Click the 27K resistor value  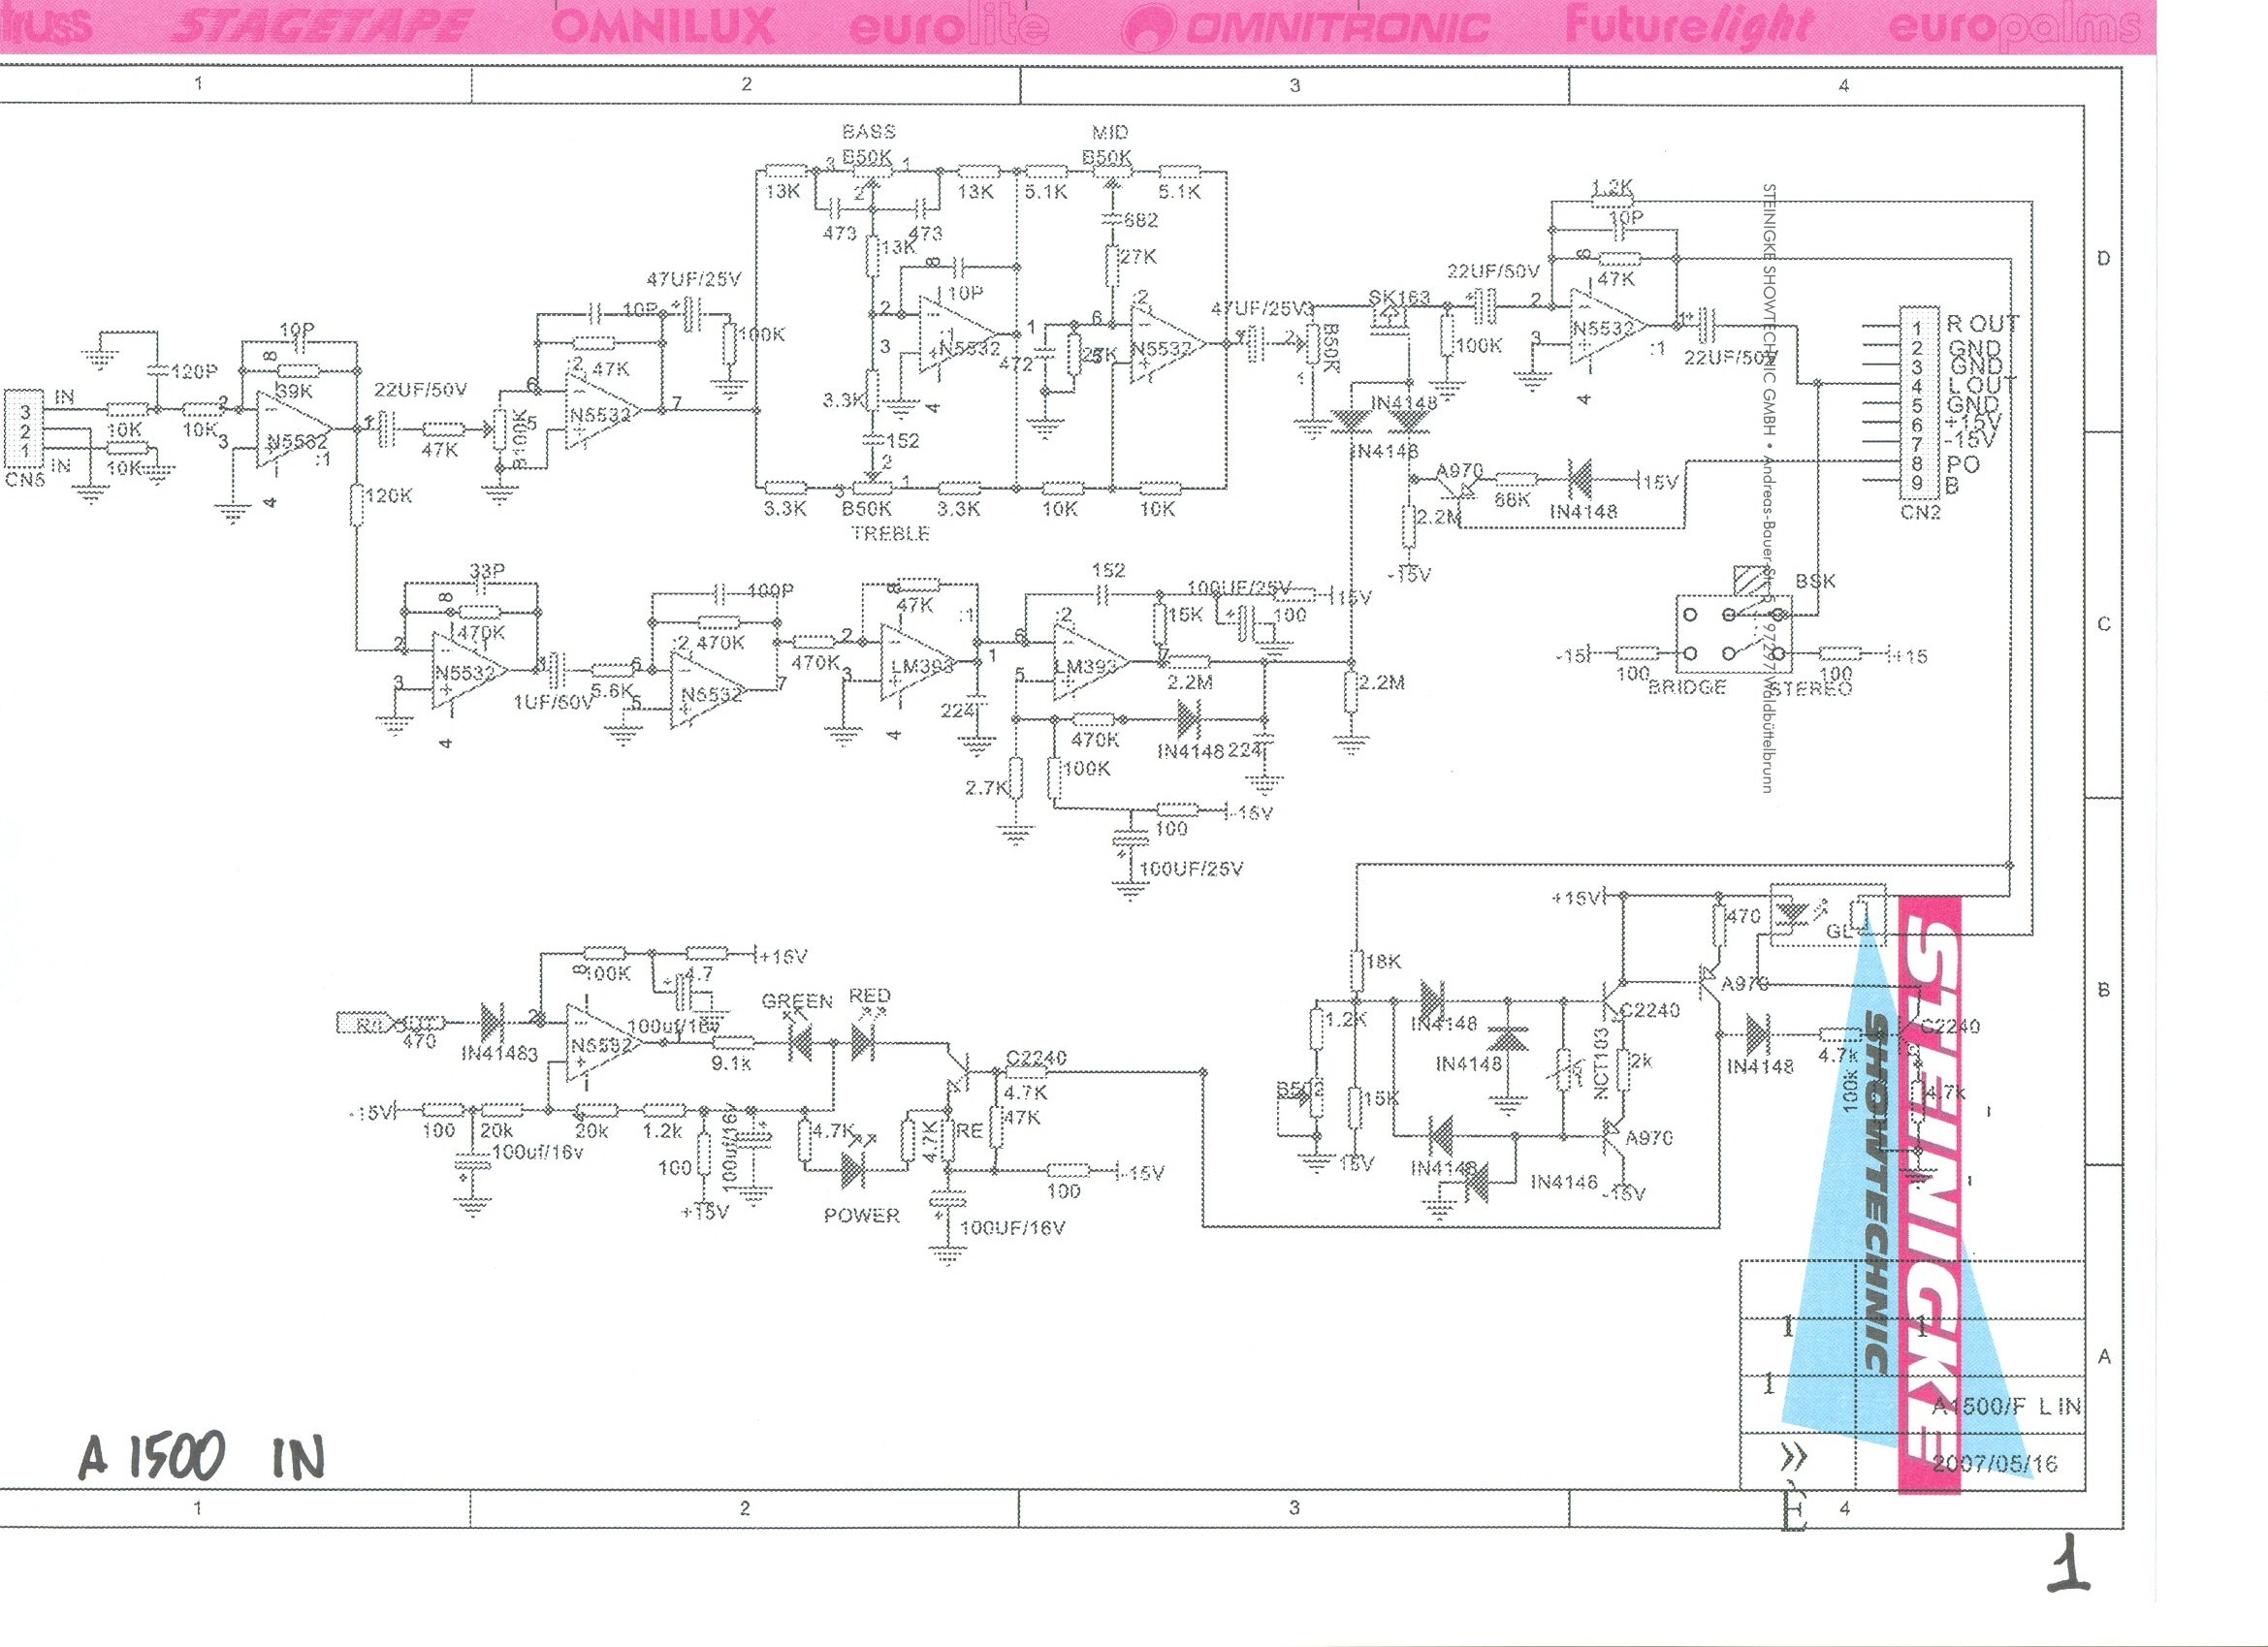(1138, 257)
